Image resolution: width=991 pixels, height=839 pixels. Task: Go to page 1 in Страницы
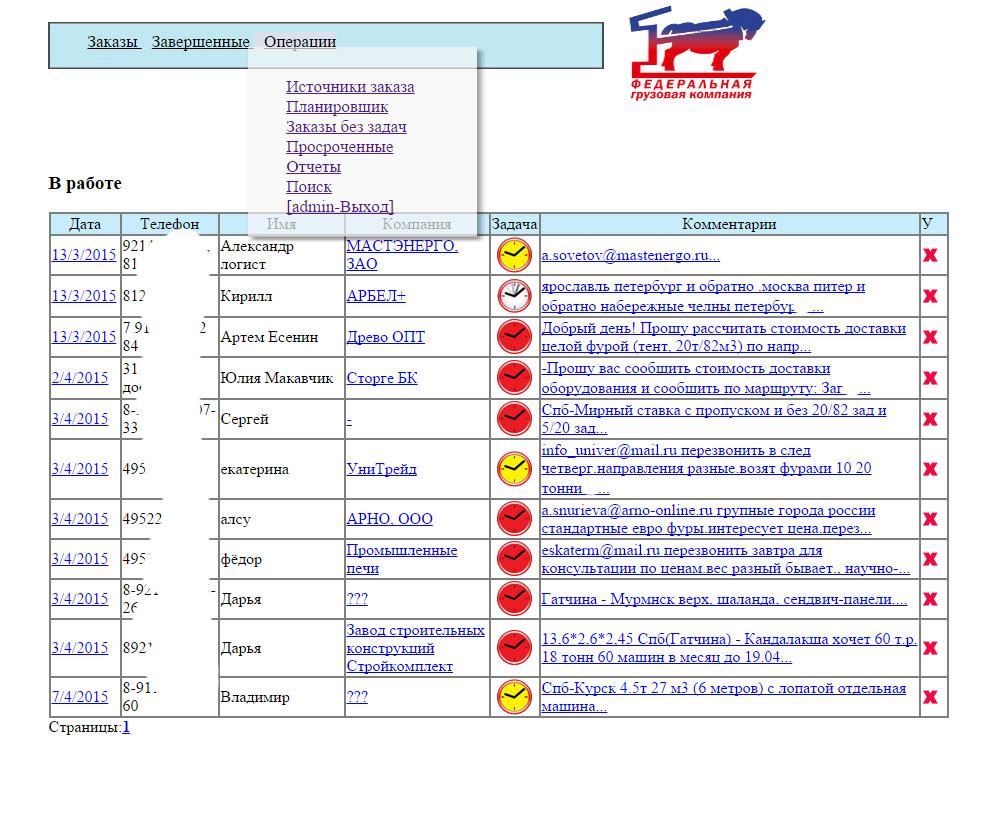(126, 727)
